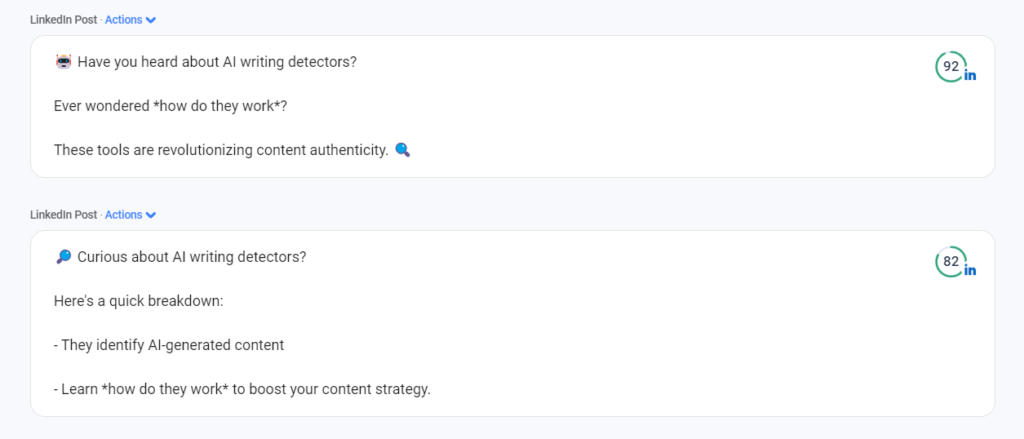1024x439 pixels.
Task: Click the 'boost your content strategy' bullet line
Action: 242,389
